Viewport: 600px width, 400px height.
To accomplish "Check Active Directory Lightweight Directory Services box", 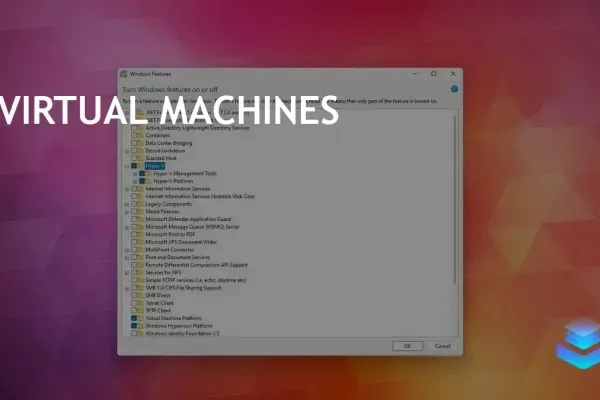I will tap(134, 128).
